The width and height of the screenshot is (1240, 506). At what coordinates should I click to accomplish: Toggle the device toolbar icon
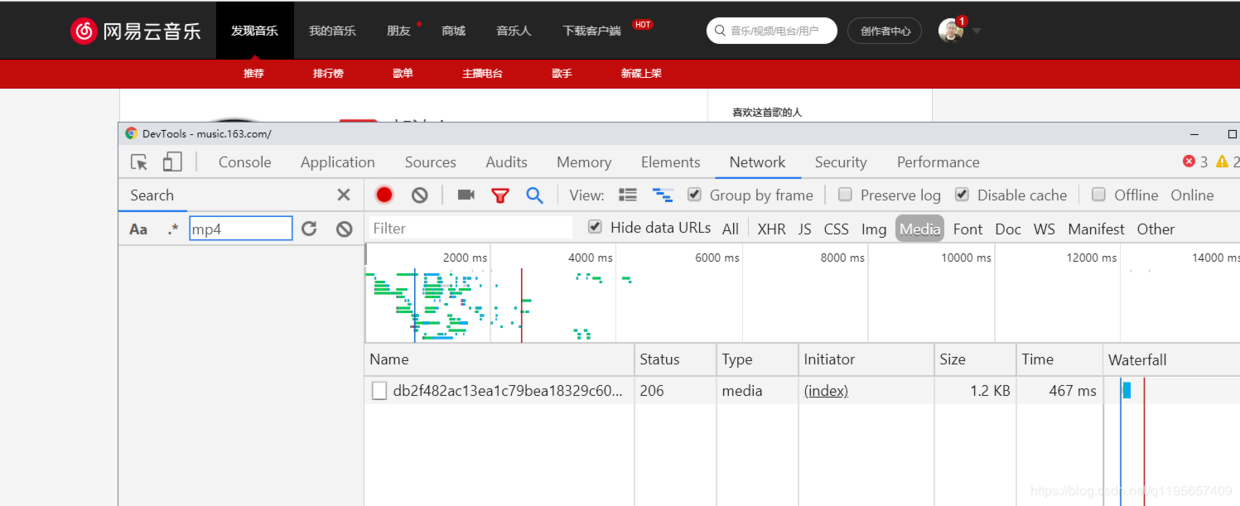(x=172, y=162)
